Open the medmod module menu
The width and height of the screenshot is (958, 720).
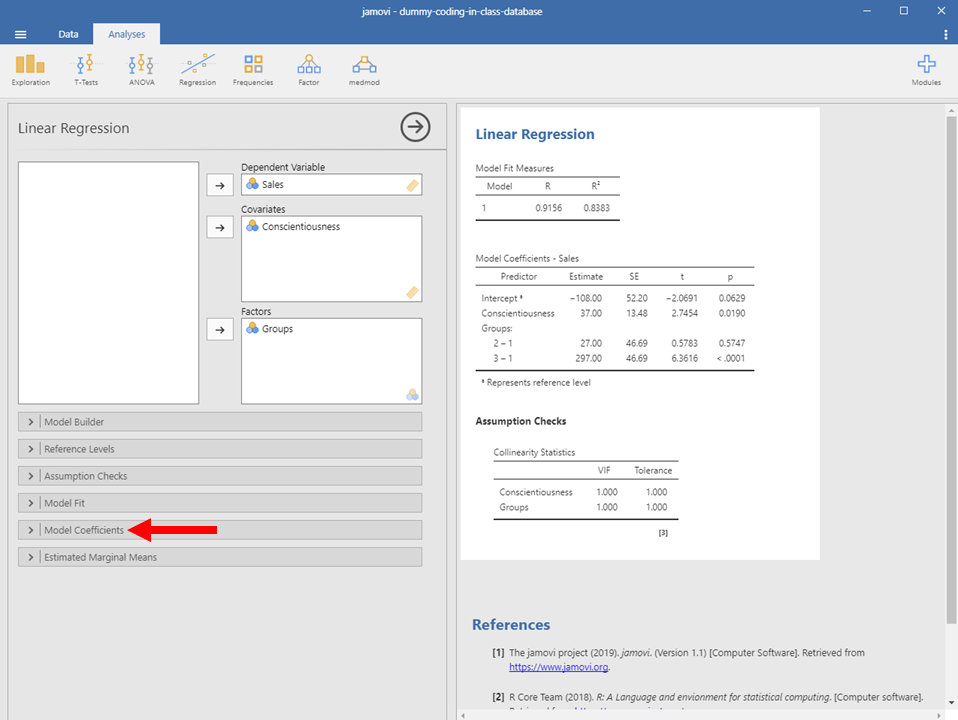click(364, 69)
